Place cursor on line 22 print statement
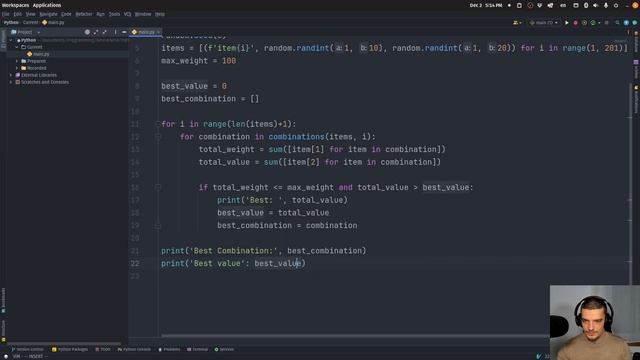 click(233, 263)
